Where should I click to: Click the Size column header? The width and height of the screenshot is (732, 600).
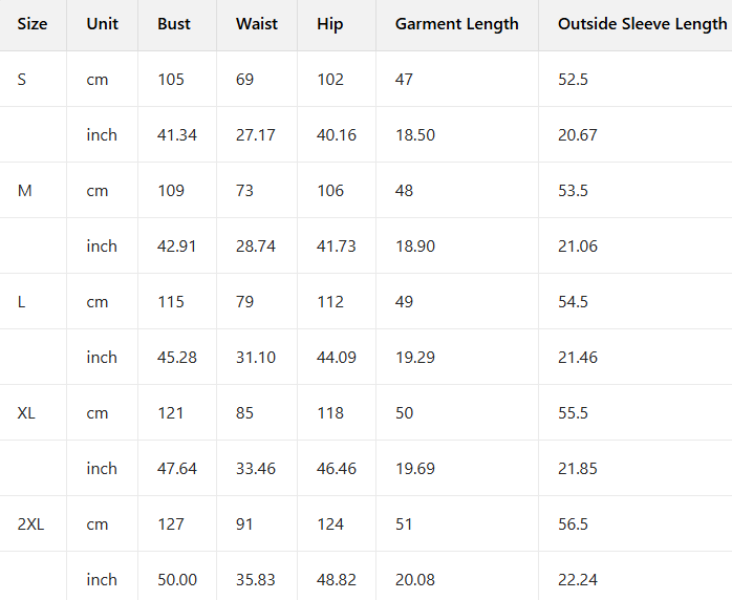tap(32, 24)
